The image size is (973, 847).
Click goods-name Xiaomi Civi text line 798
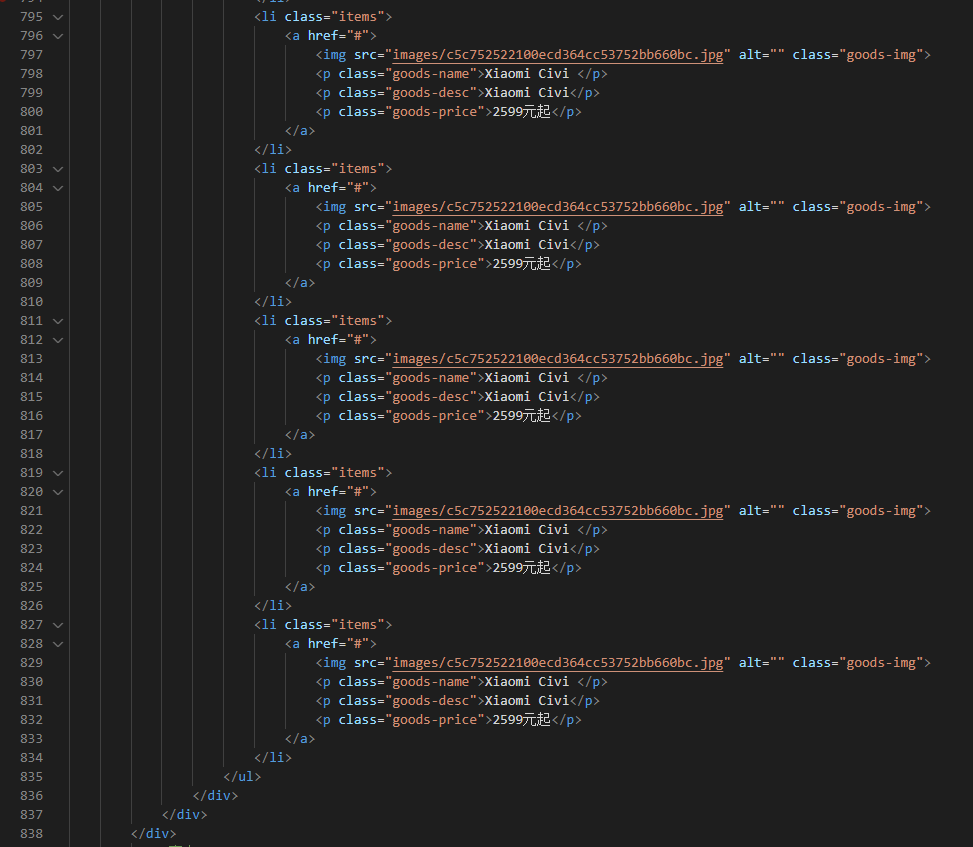(526, 74)
